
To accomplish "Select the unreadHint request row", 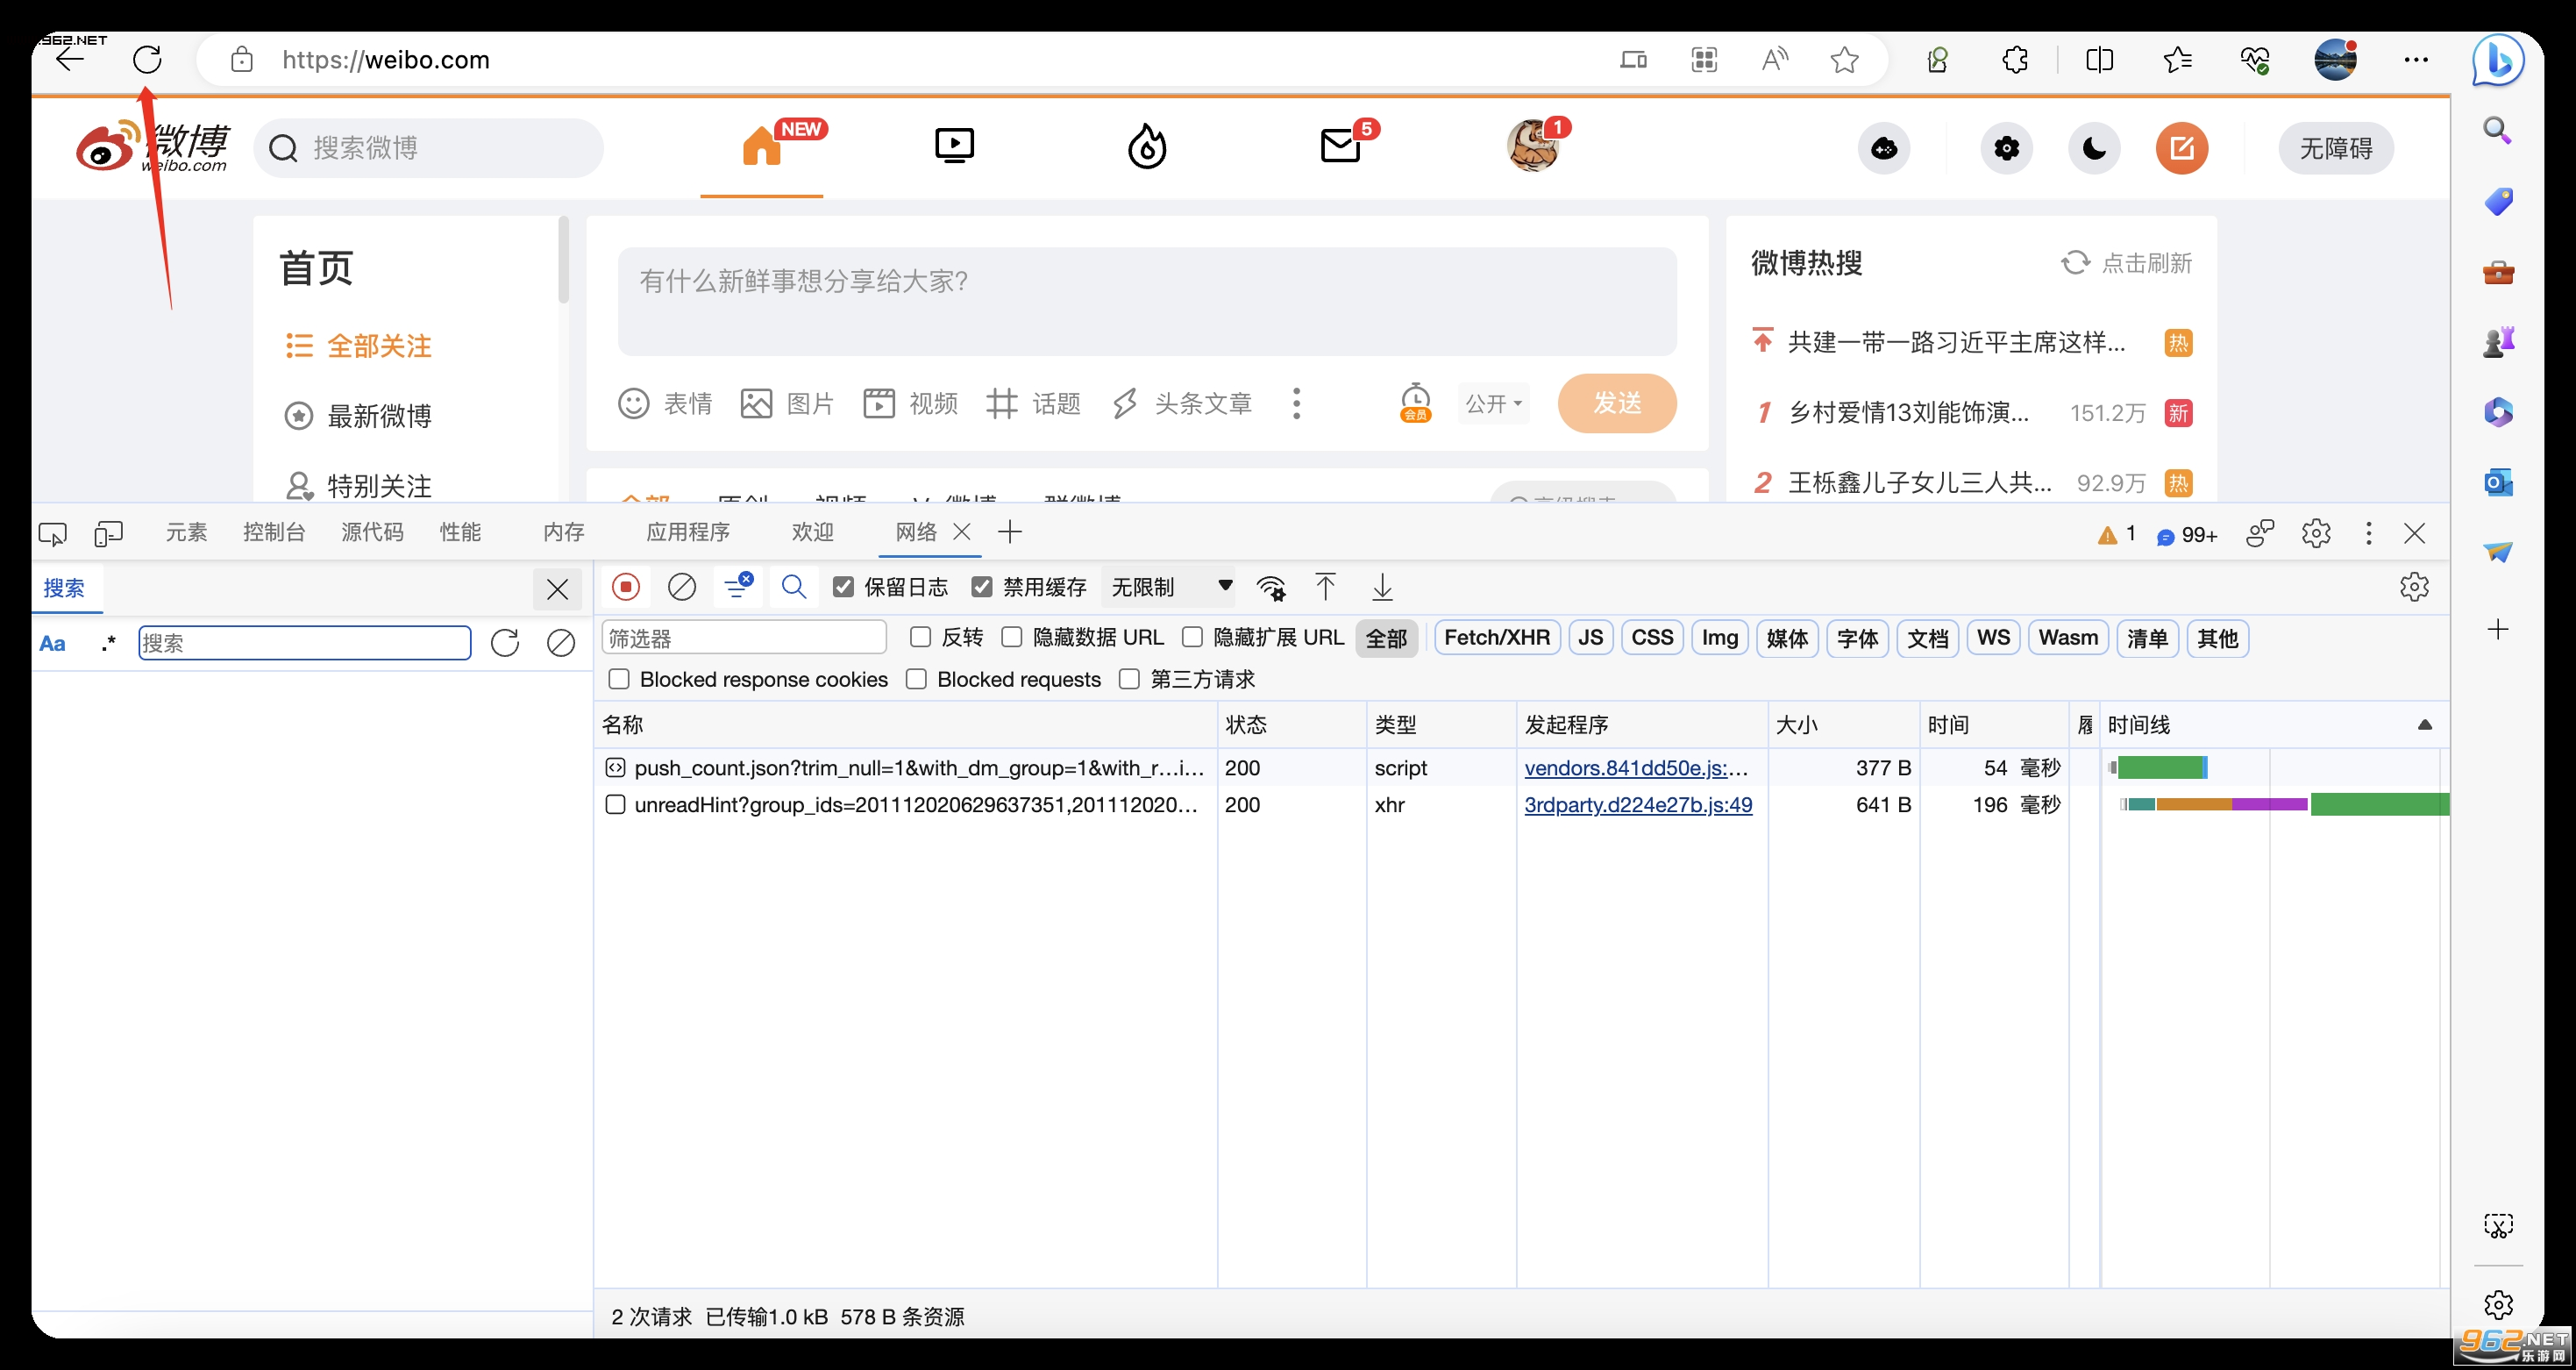I will pyautogui.click(x=1522, y=805).
